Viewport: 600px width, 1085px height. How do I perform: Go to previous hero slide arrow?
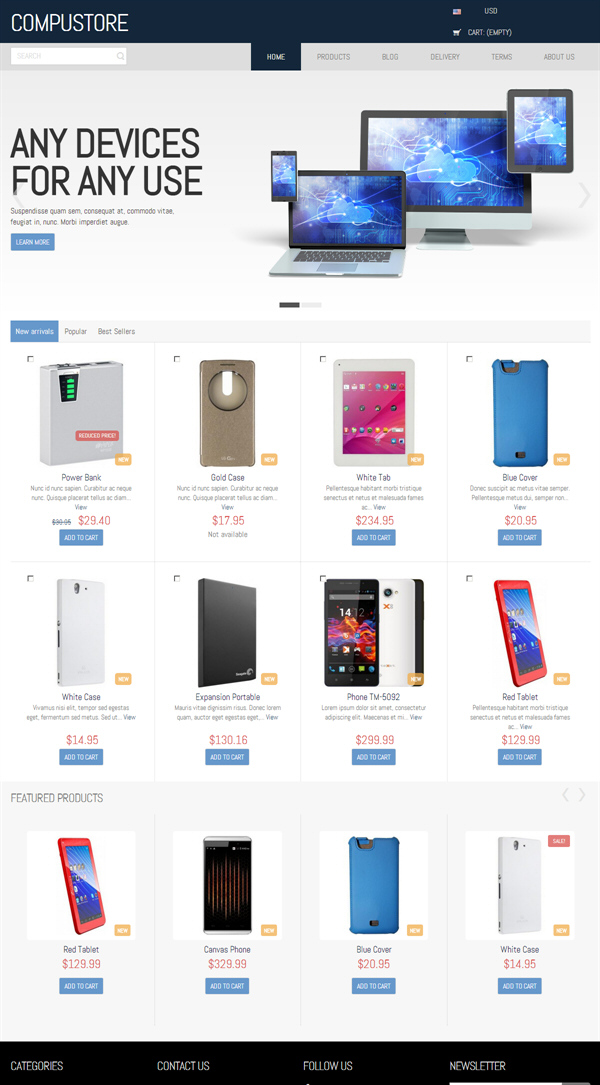point(17,195)
